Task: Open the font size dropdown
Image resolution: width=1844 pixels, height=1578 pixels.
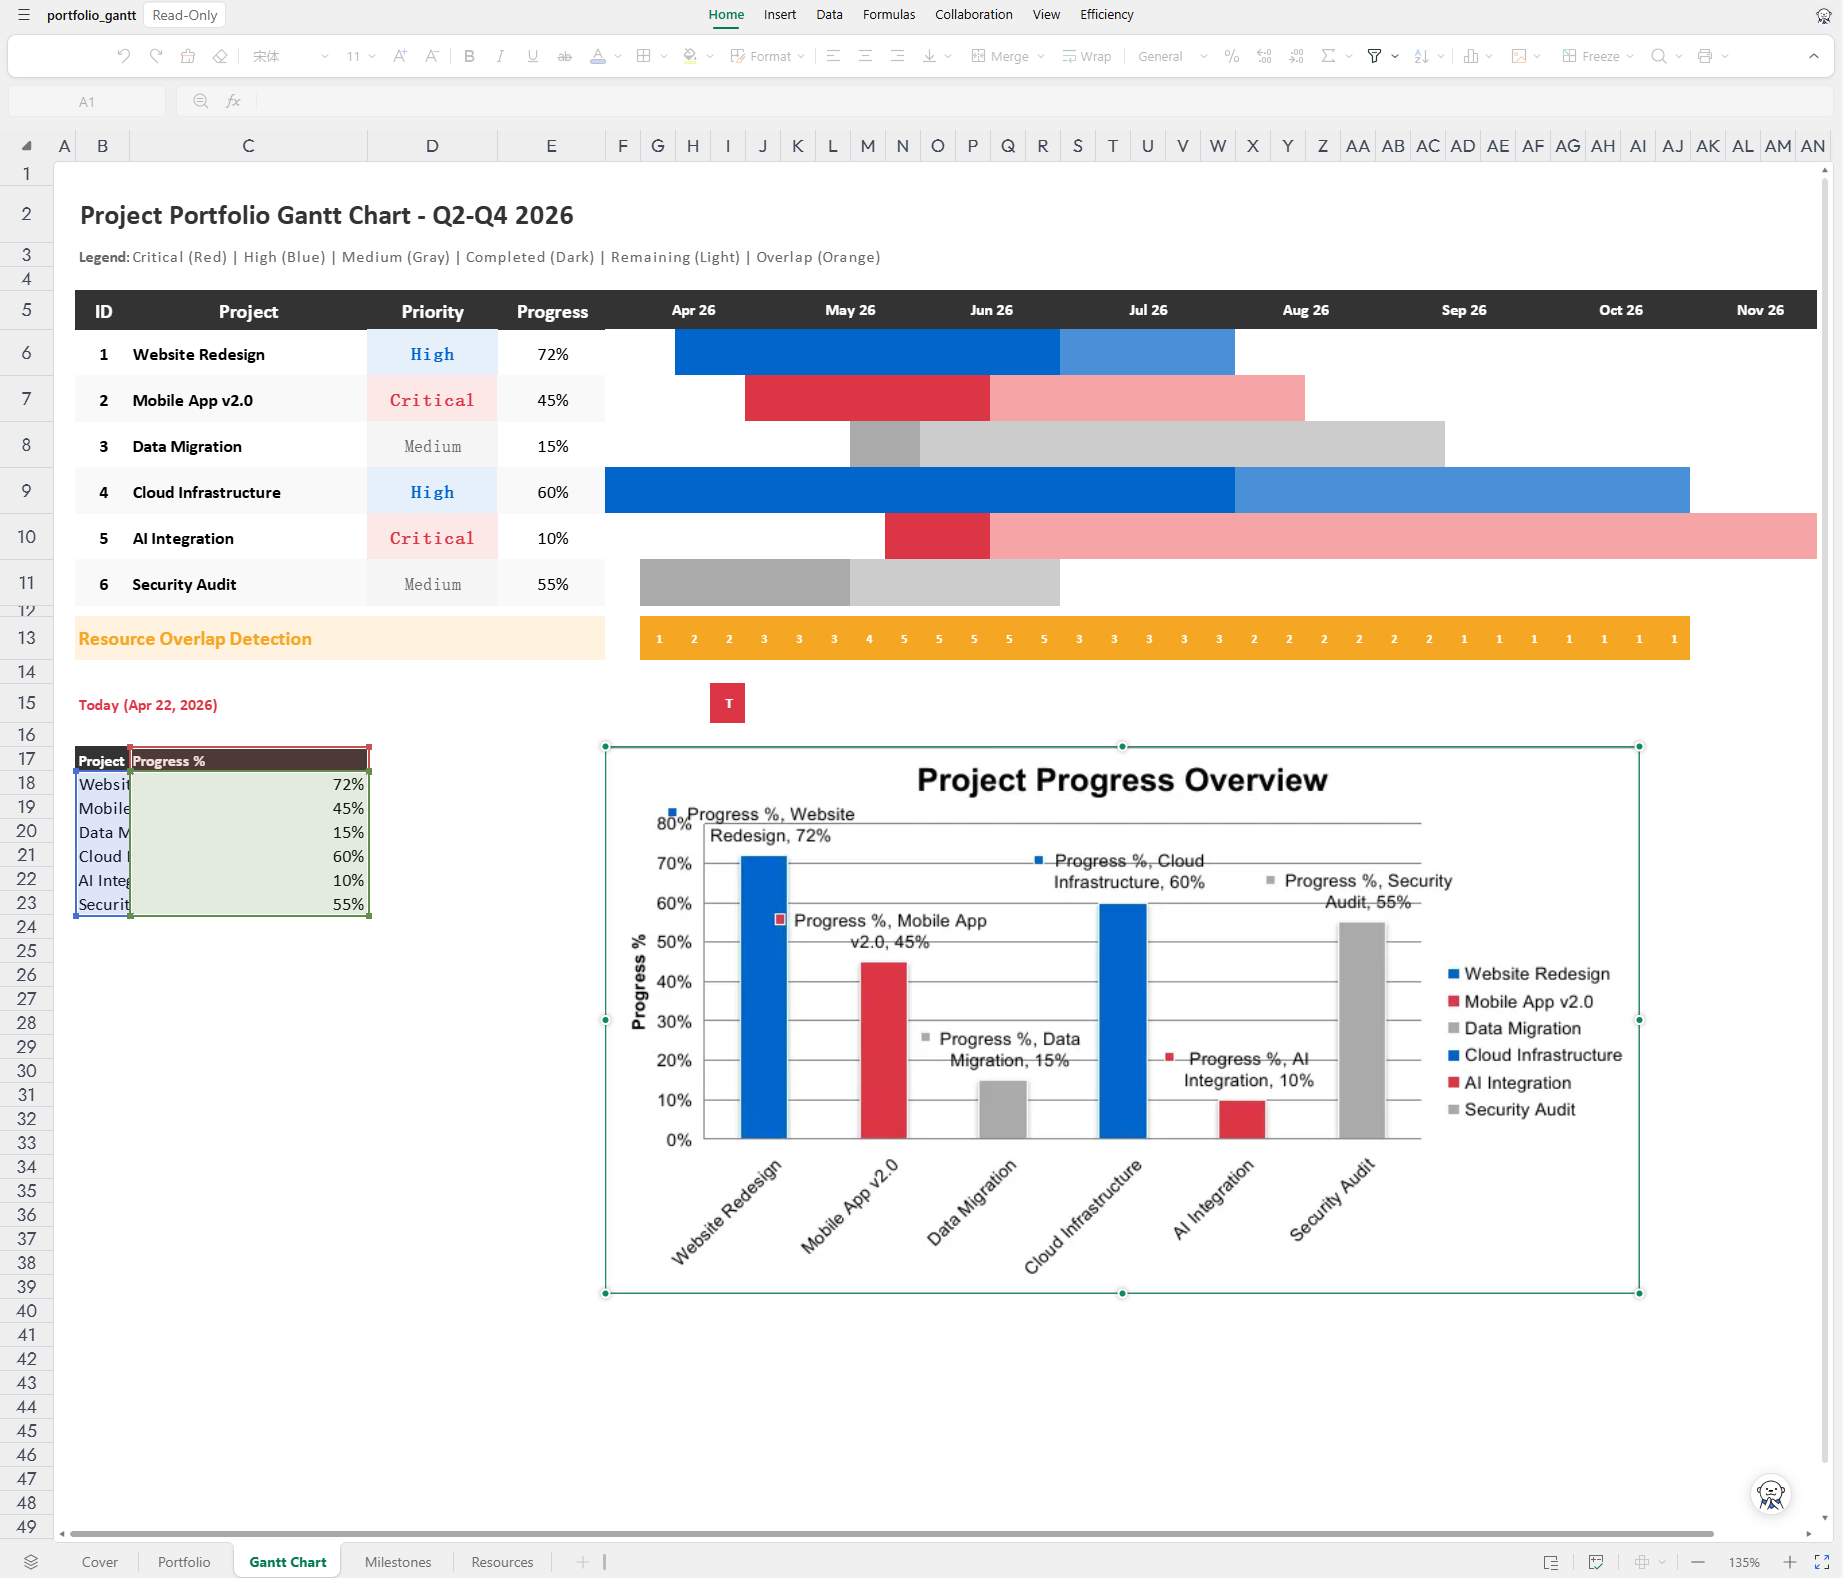Action: tap(361, 56)
